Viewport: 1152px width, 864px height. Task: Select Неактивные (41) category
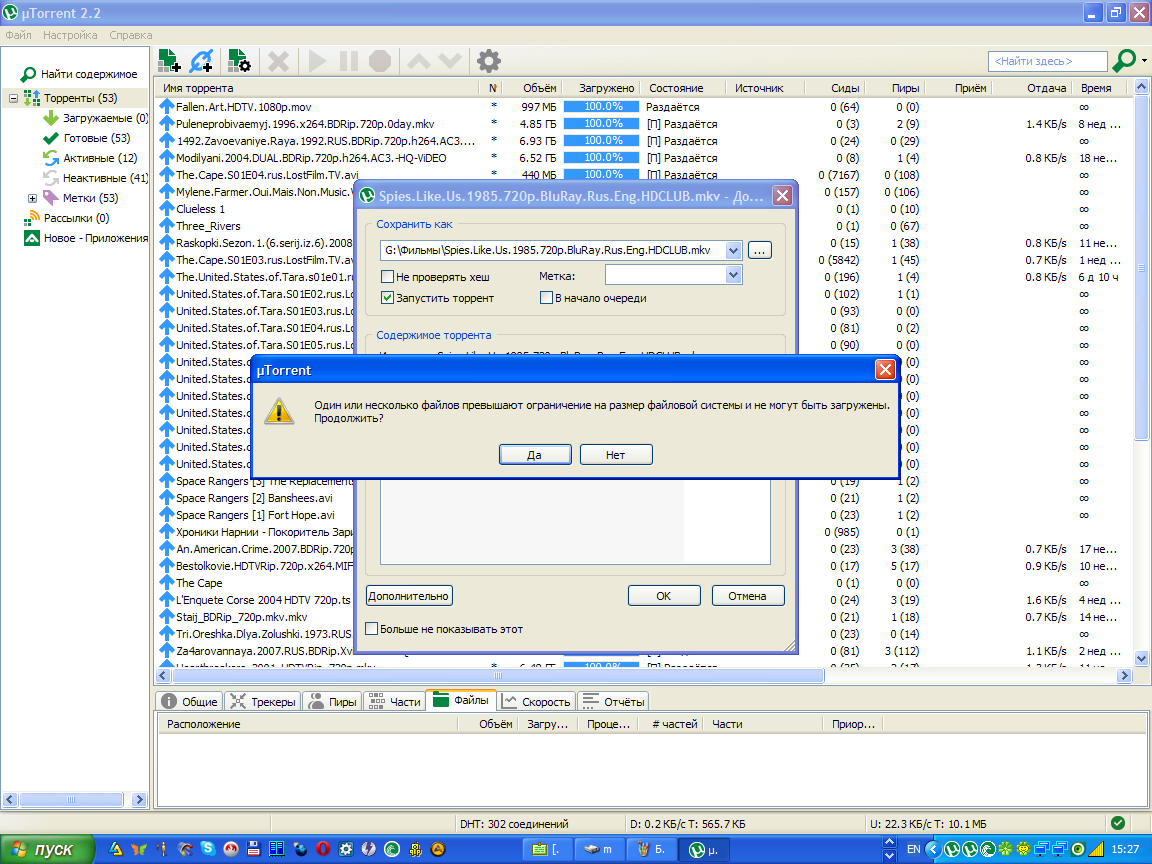click(96, 178)
